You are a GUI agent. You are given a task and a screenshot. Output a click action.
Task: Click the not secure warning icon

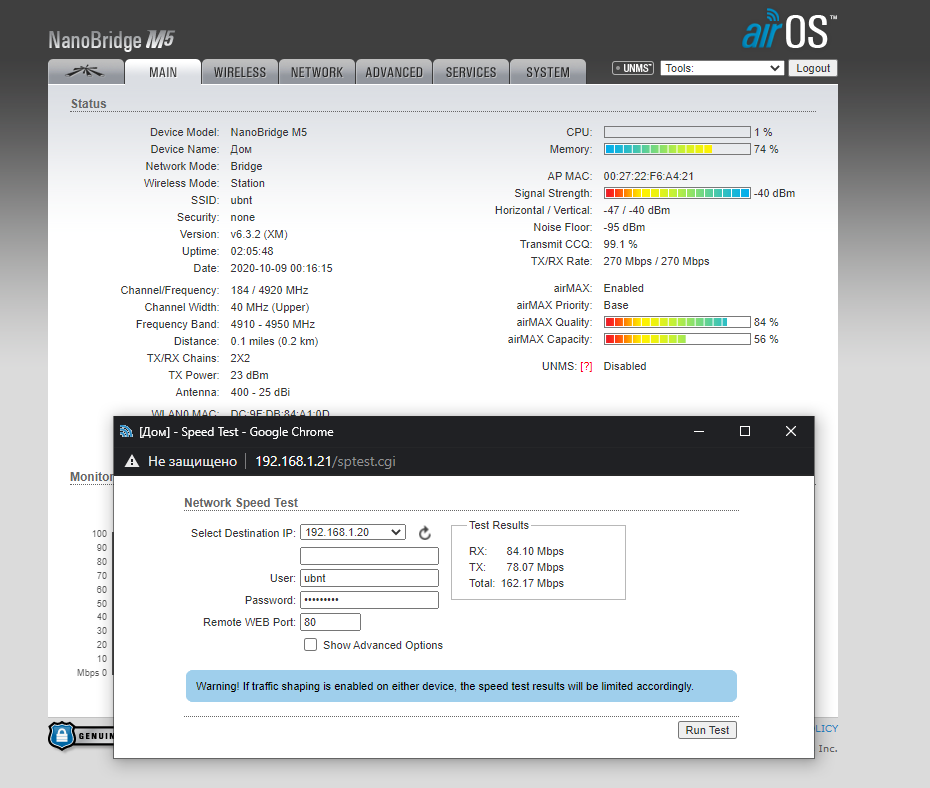click(132, 461)
